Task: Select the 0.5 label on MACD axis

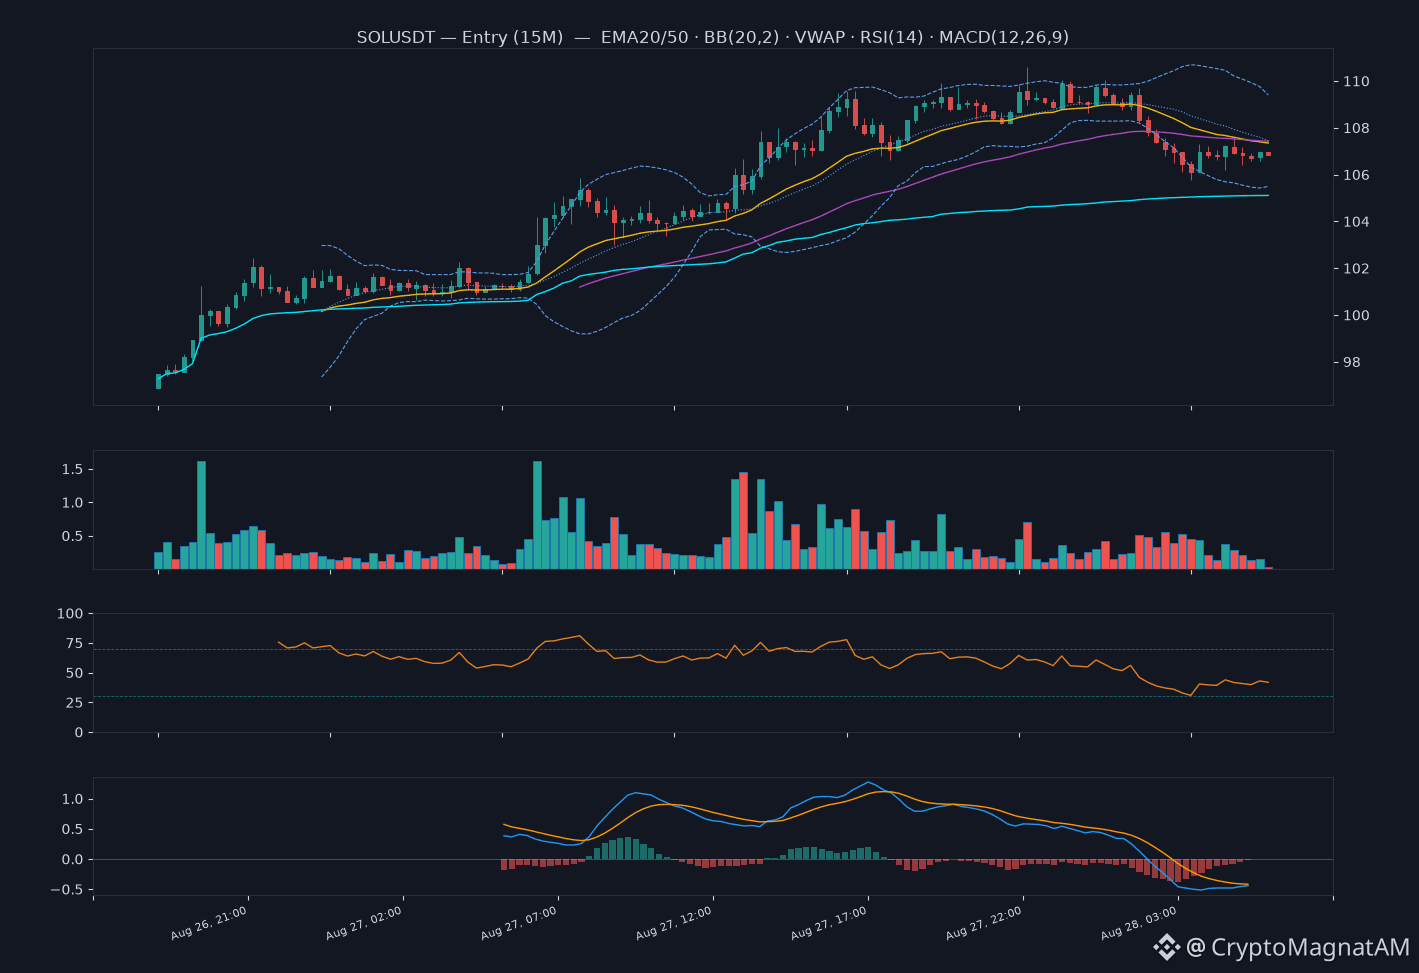Action: click(x=72, y=829)
